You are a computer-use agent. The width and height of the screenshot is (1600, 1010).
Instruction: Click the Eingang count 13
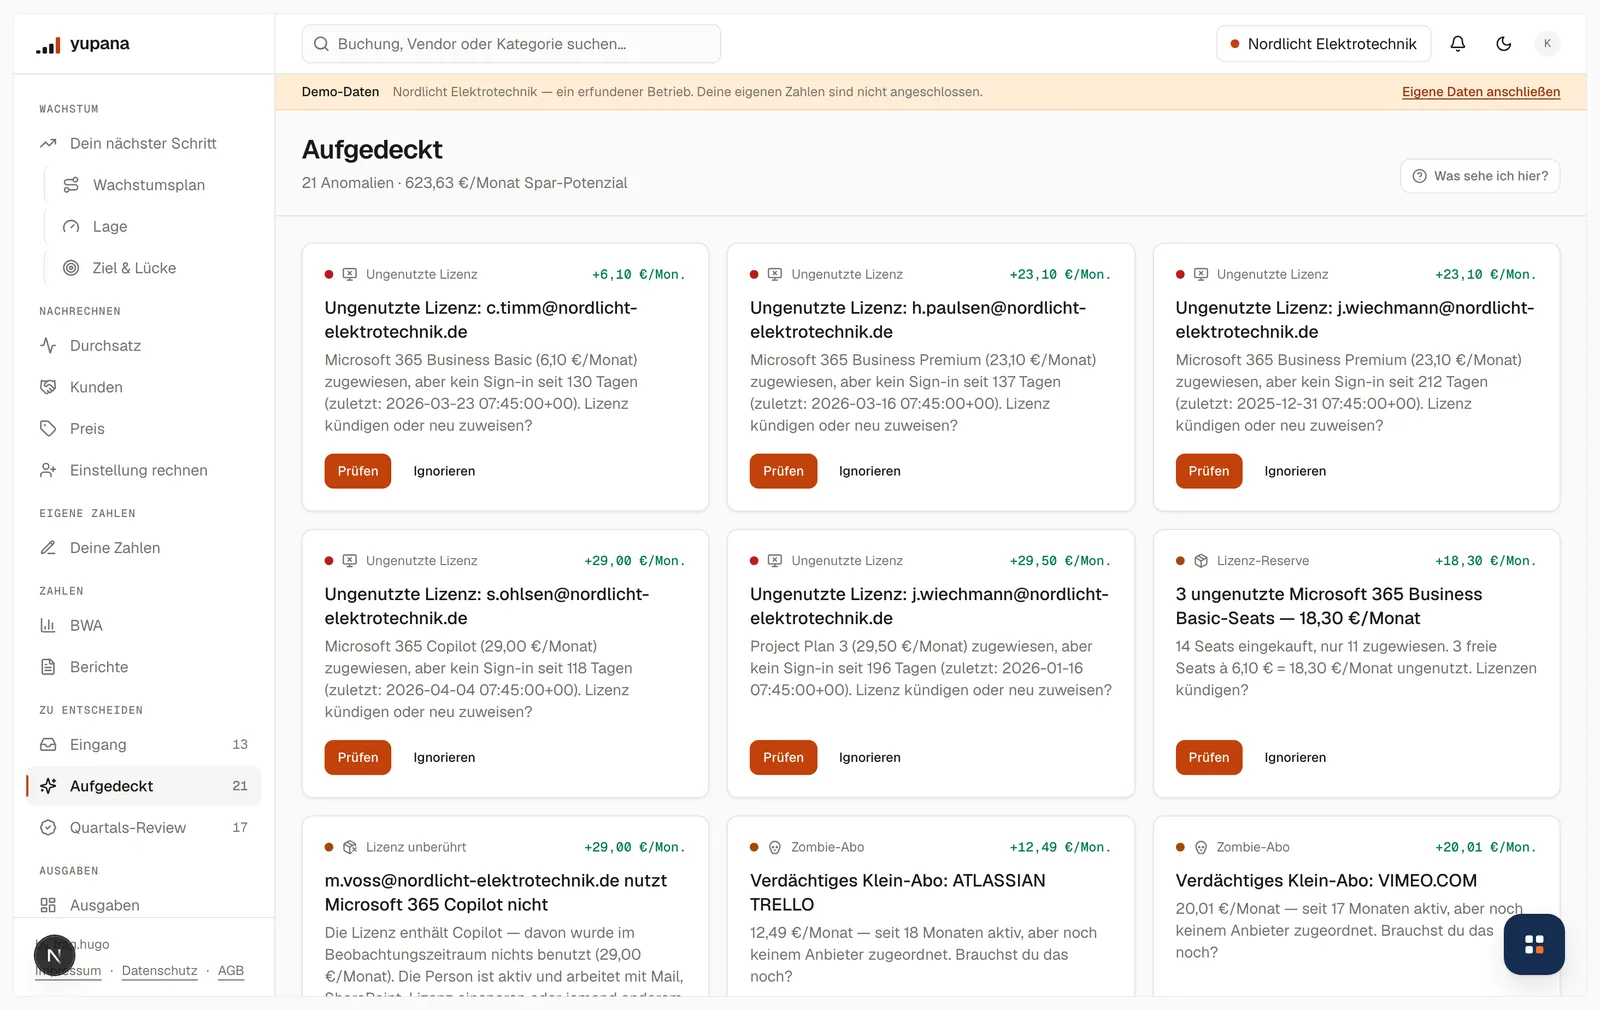coord(240,745)
